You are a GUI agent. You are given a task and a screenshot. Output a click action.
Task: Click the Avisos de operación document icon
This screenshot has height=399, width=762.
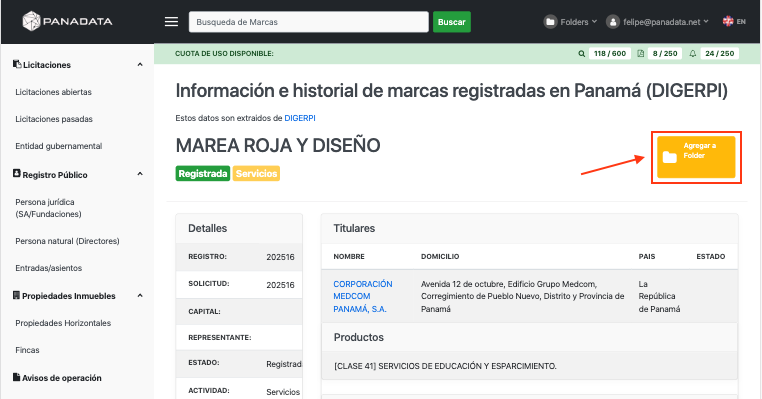click(17, 377)
